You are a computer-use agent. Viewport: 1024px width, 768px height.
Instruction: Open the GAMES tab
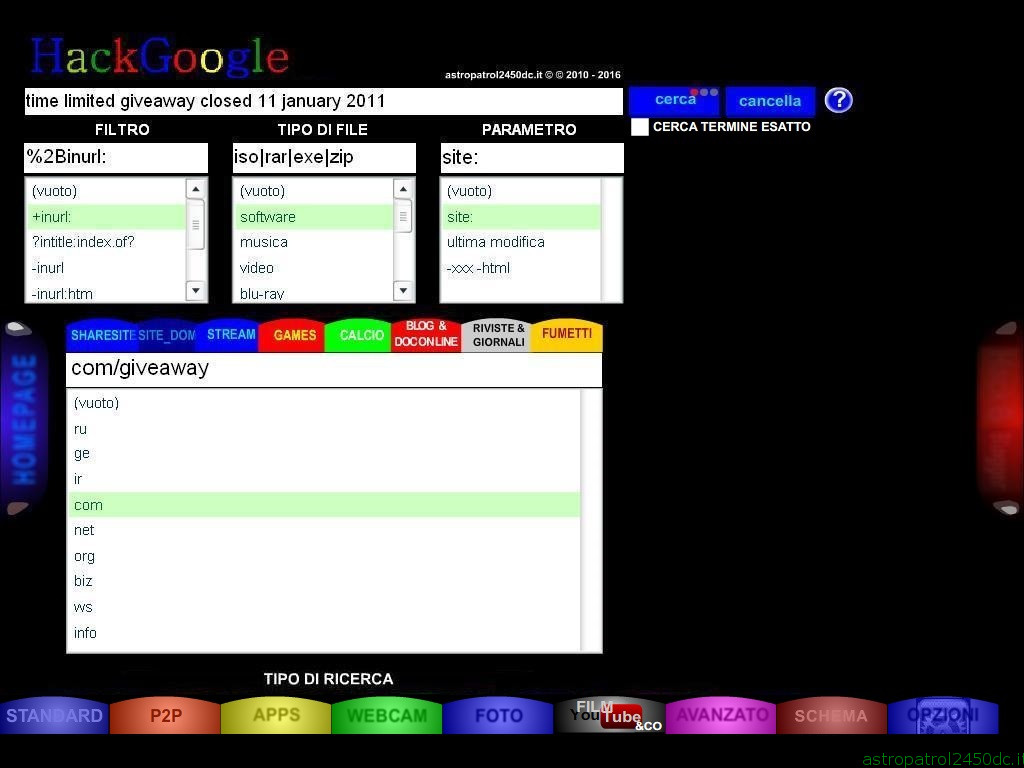[294, 335]
